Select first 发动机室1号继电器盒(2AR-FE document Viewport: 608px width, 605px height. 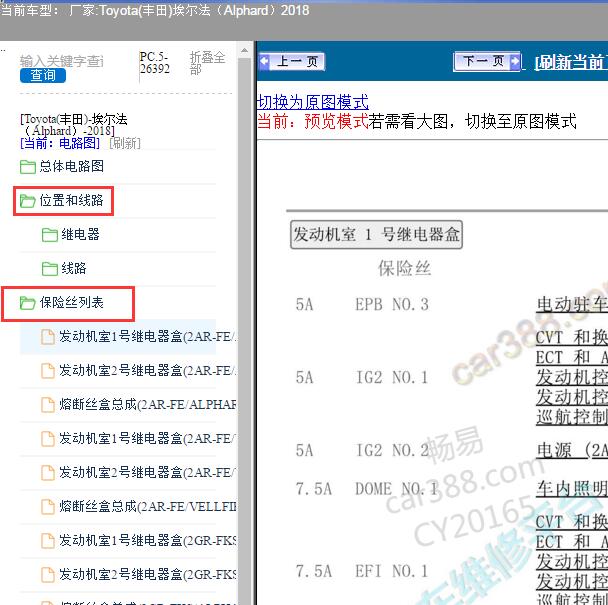147,337
